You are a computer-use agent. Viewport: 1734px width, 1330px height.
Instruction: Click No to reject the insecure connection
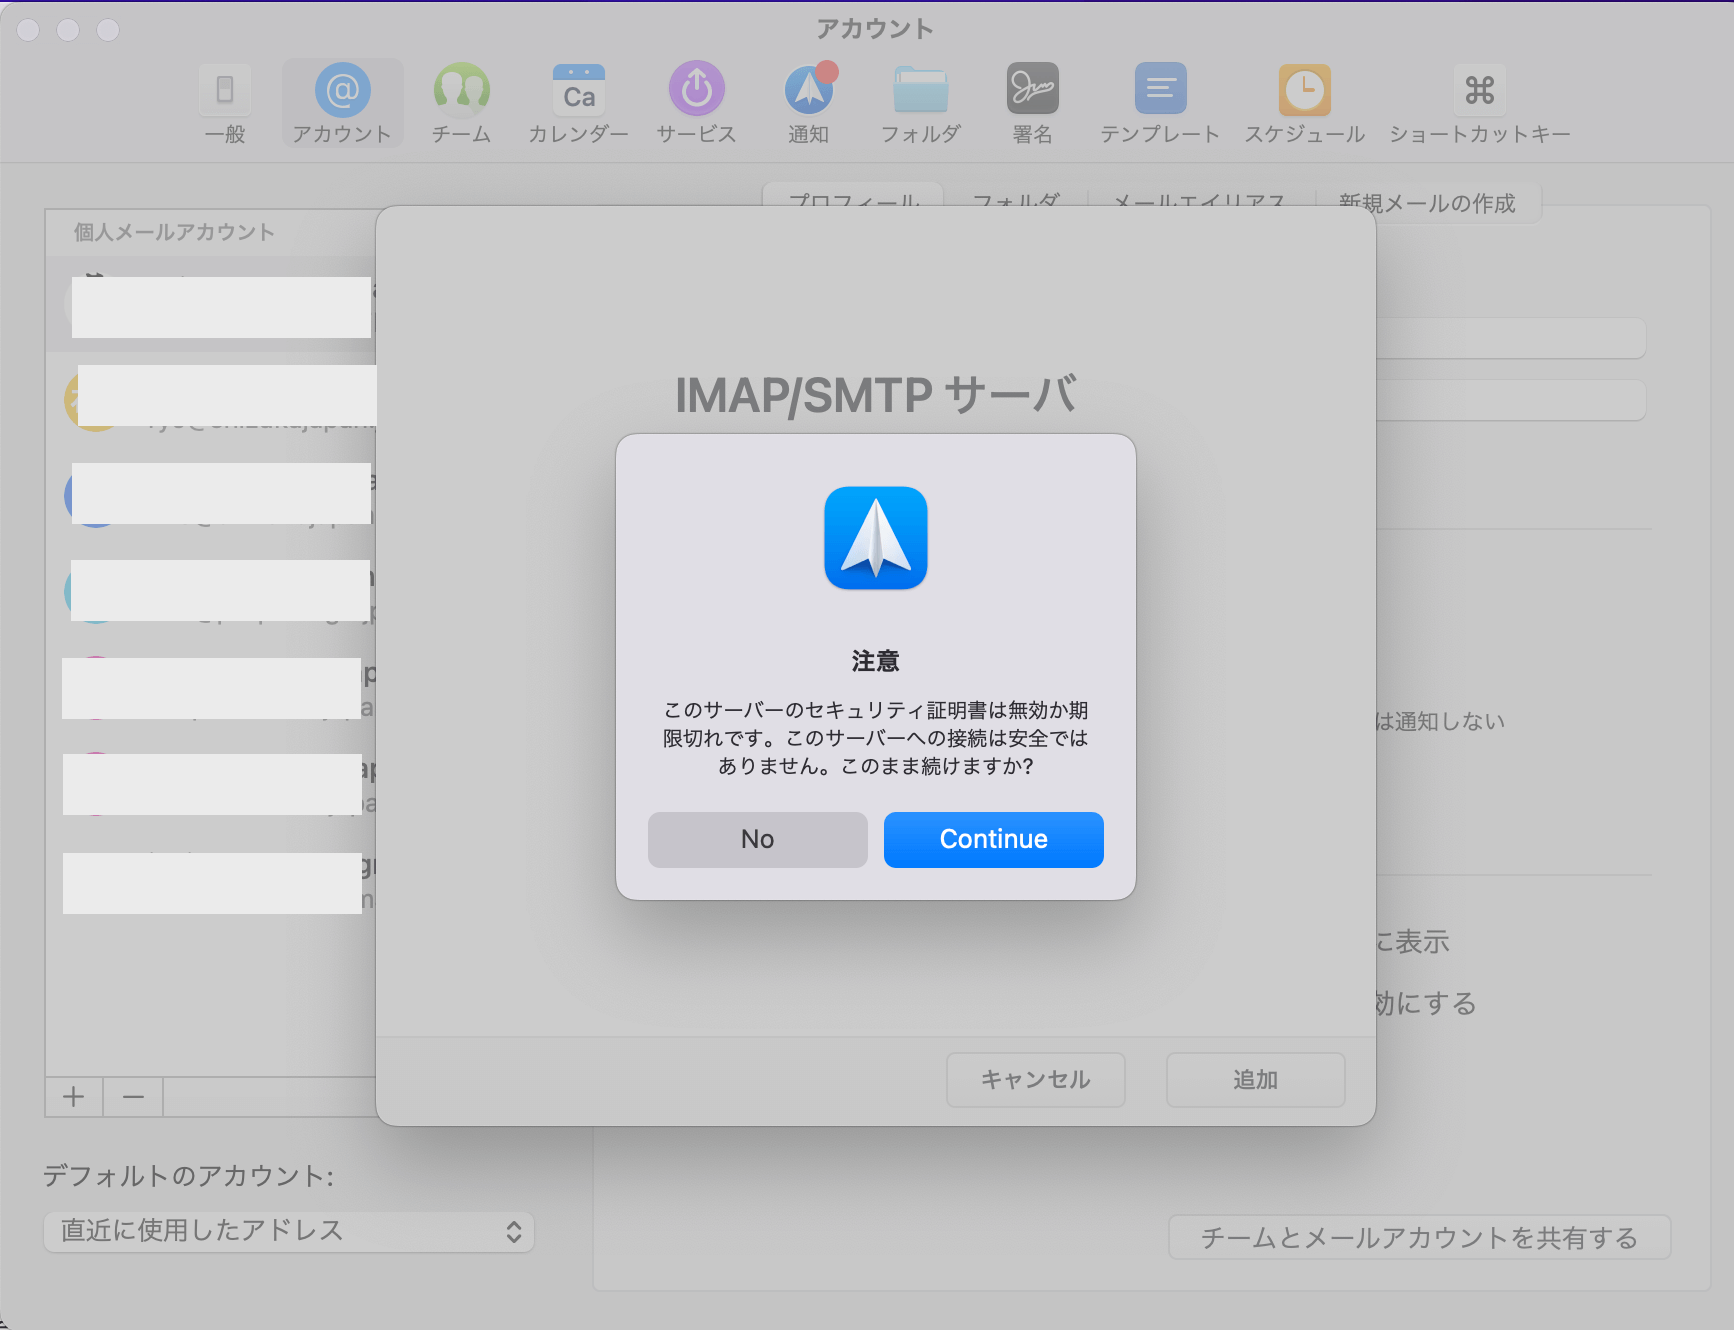[x=757, y=839]
